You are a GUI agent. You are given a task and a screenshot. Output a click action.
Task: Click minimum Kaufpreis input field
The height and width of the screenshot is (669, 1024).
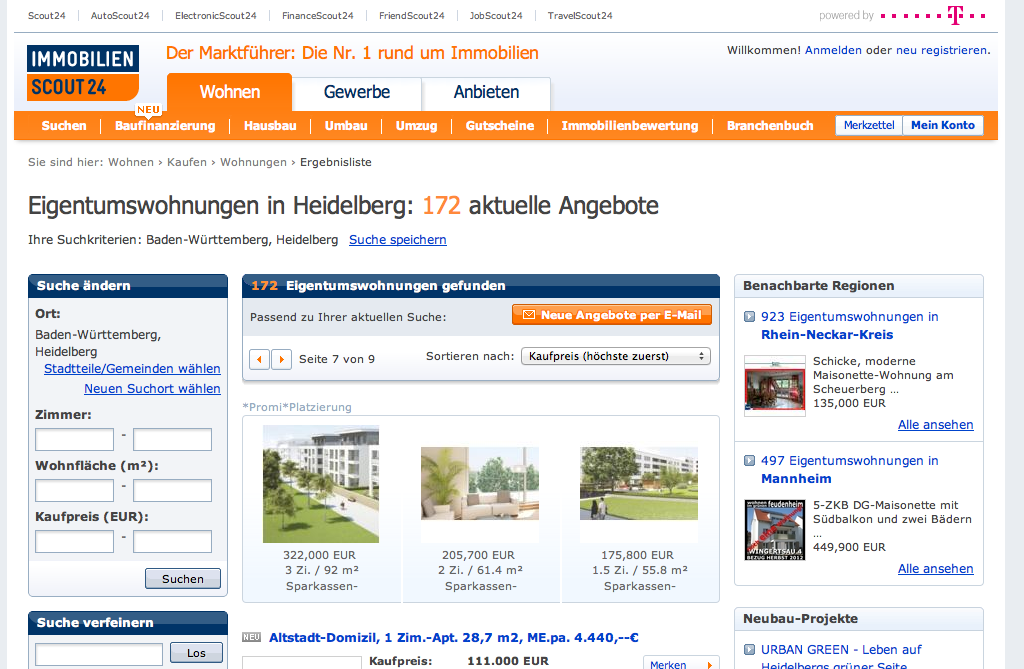pos(74,542)
